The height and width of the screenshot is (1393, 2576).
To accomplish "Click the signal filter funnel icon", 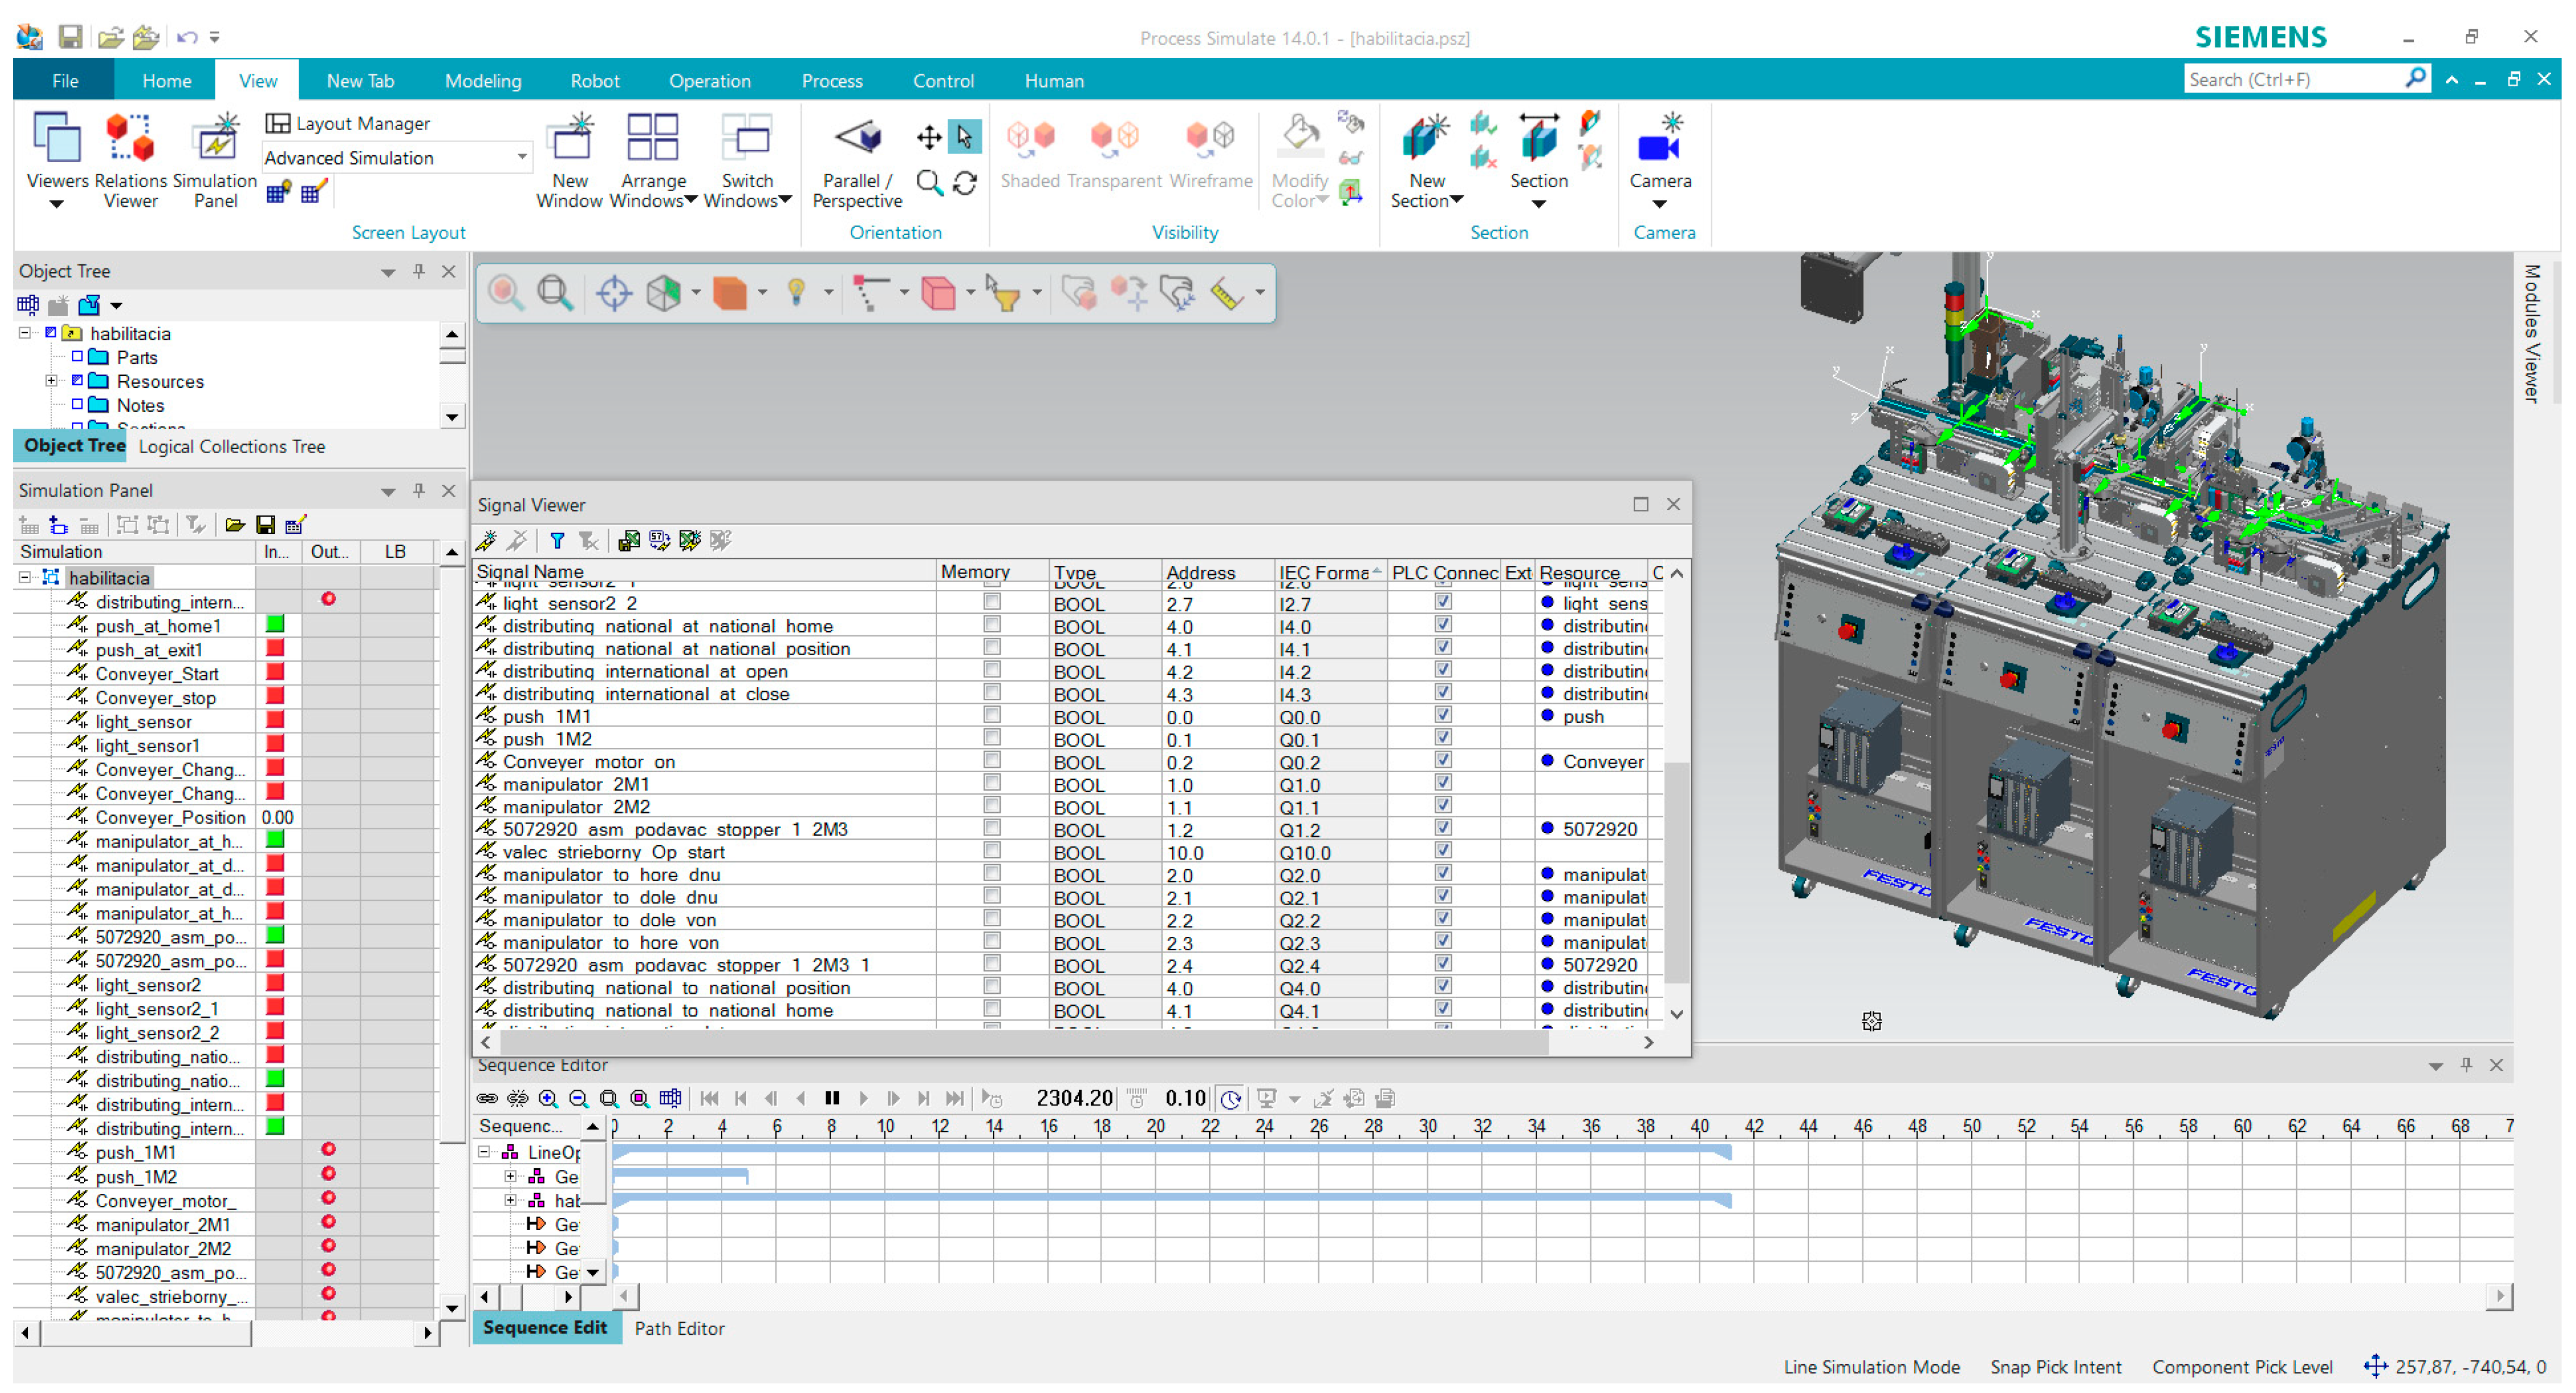I will click(x=557, y=541).
